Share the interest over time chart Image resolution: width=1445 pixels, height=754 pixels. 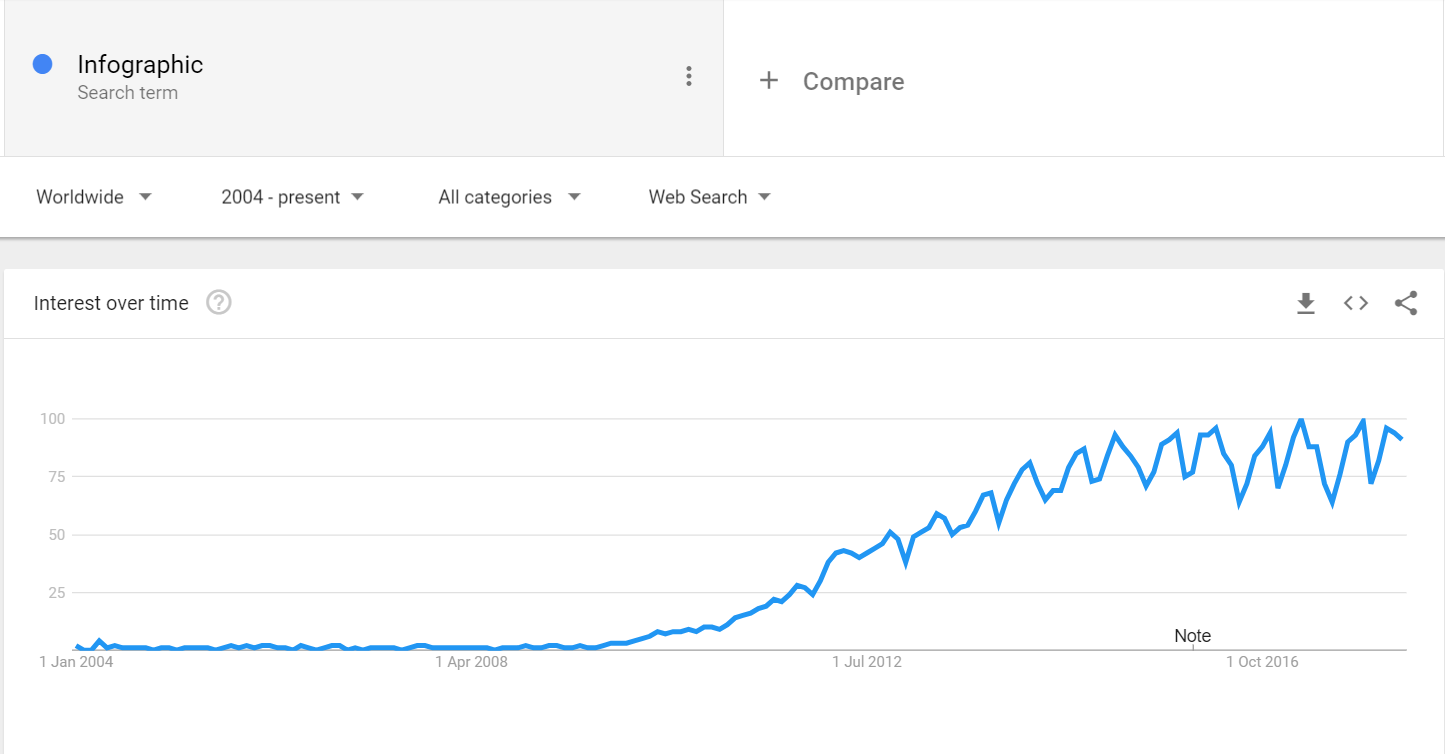(x=1406, y=303)
